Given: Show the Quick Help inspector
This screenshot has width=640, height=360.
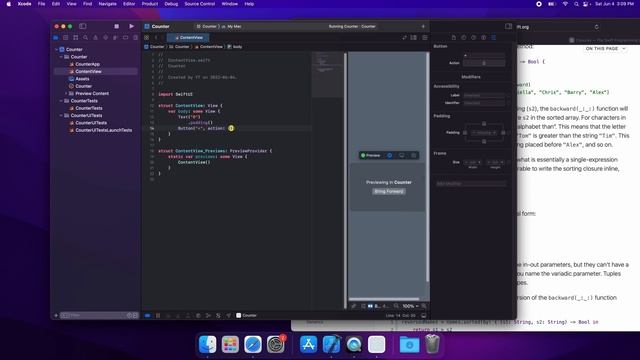Looking at the screenshot, I should [x=473, y=38].
